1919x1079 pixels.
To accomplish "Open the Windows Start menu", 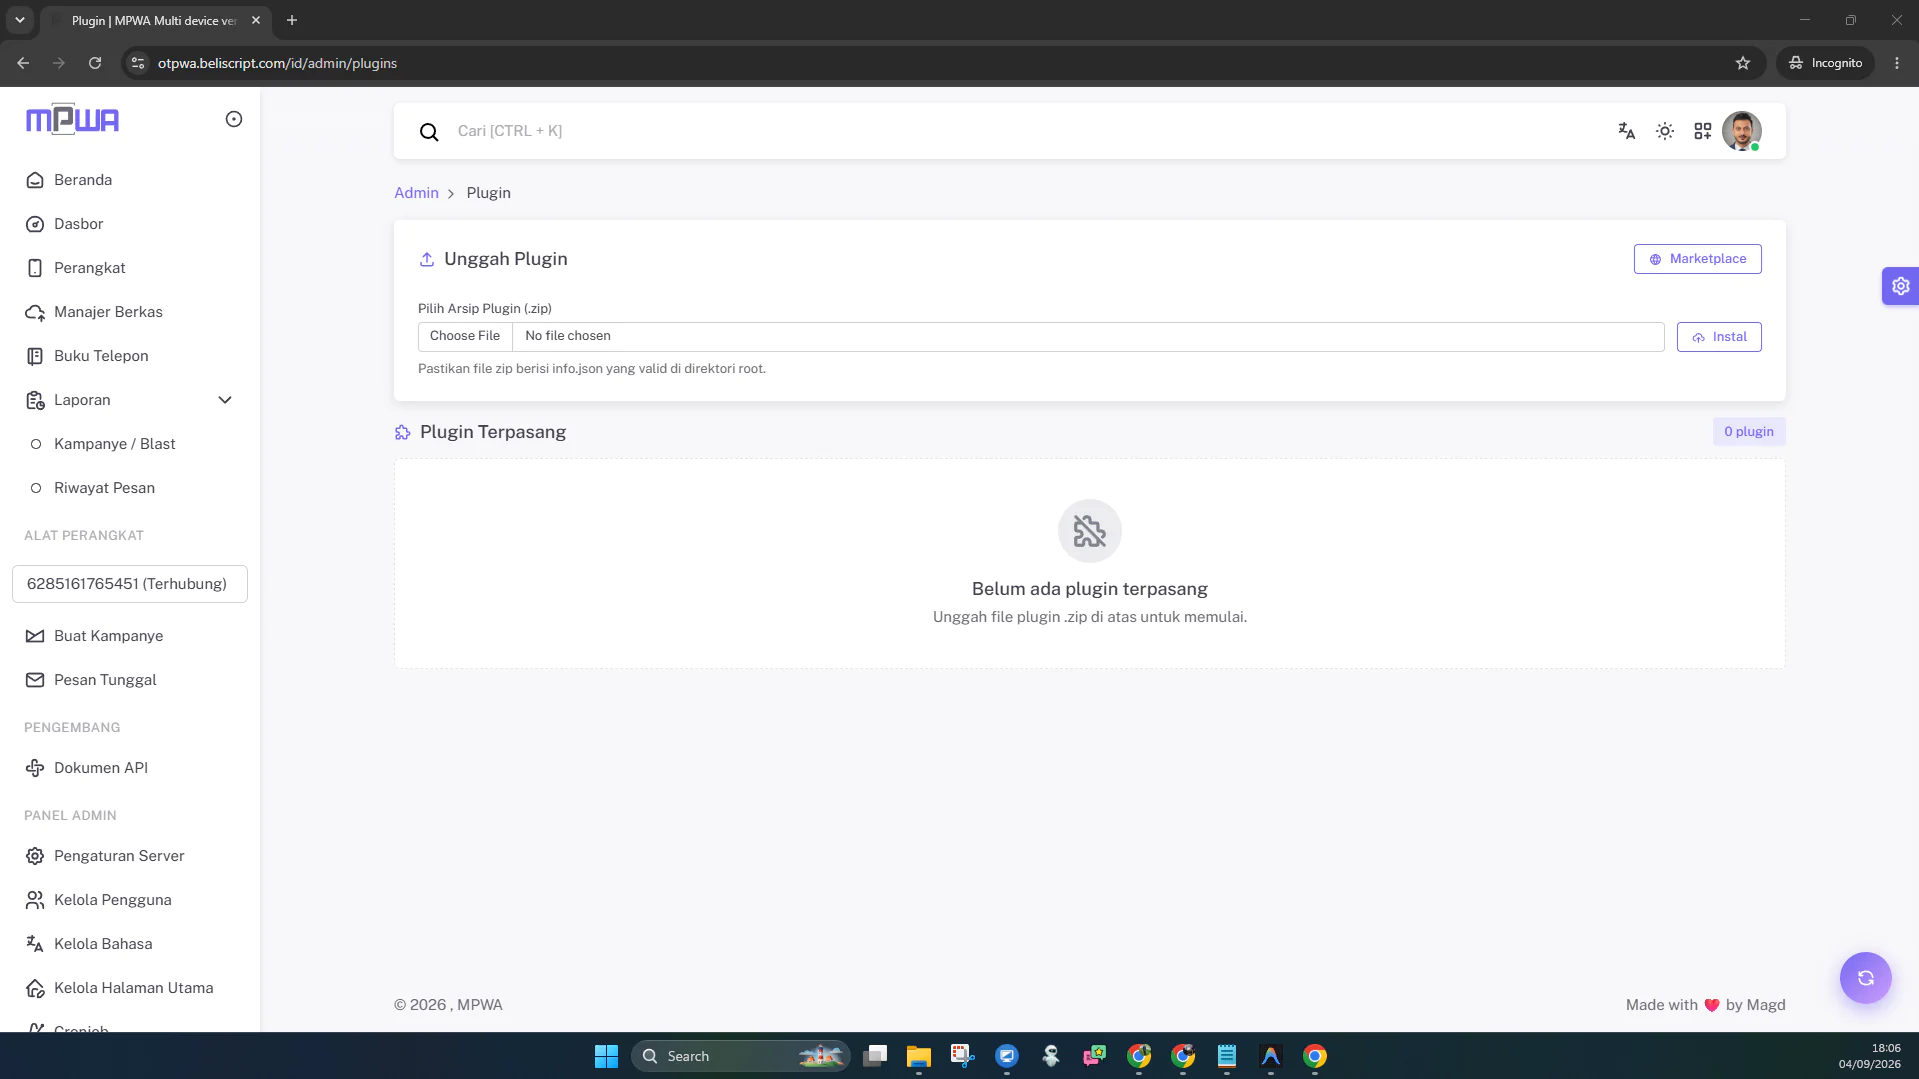I will tap(606, 1056).
